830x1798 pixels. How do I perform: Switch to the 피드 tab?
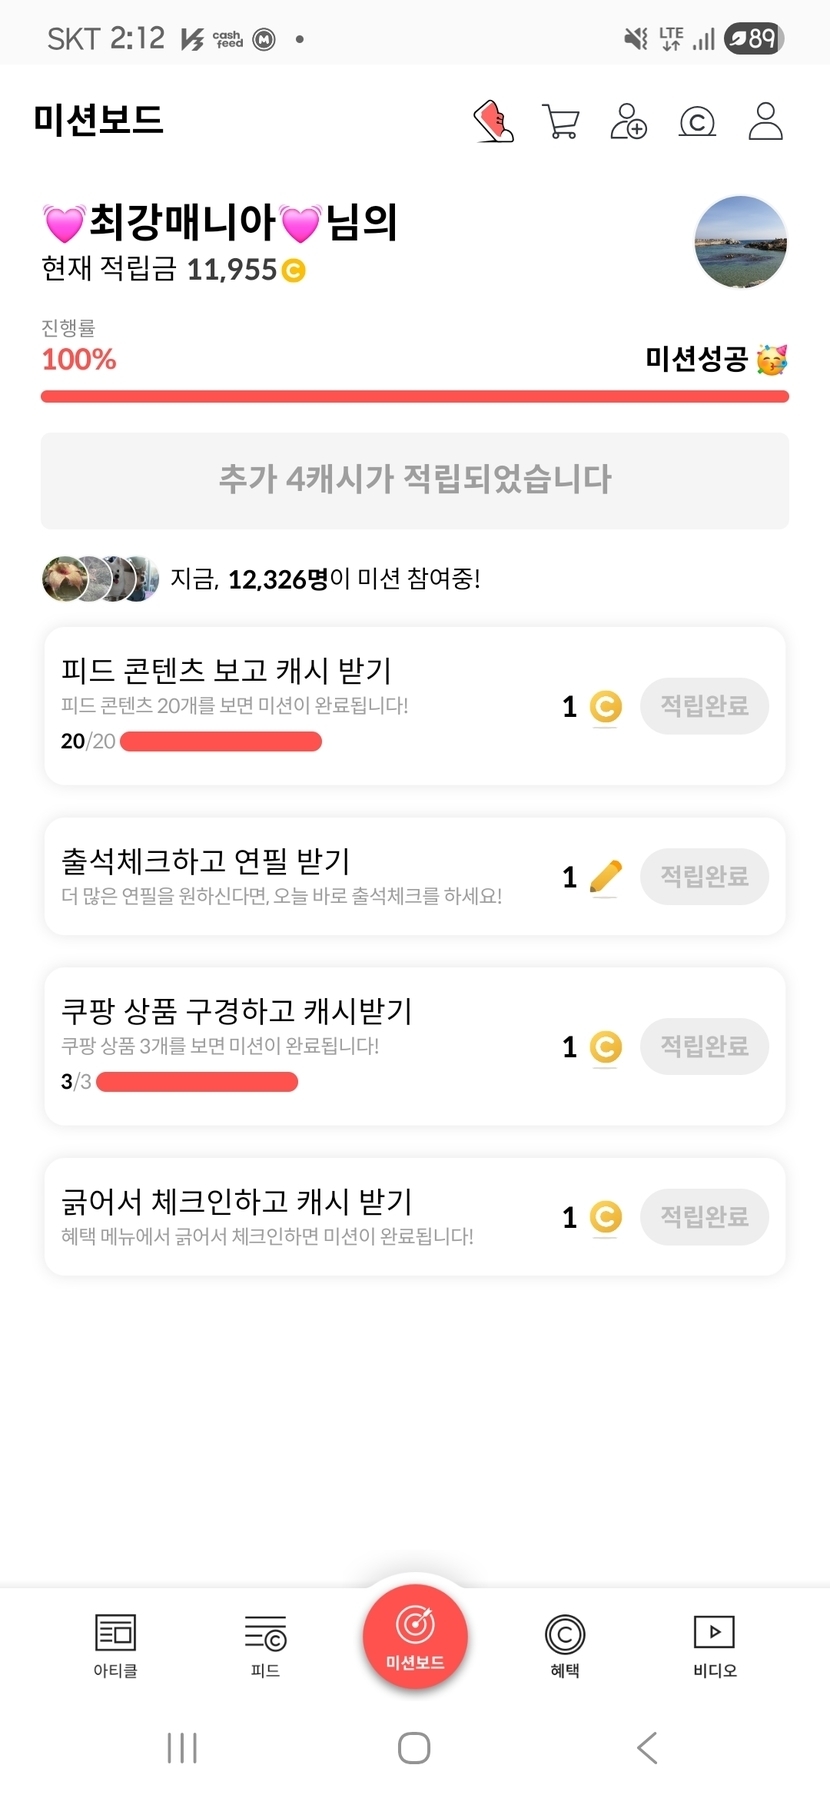265,1645
